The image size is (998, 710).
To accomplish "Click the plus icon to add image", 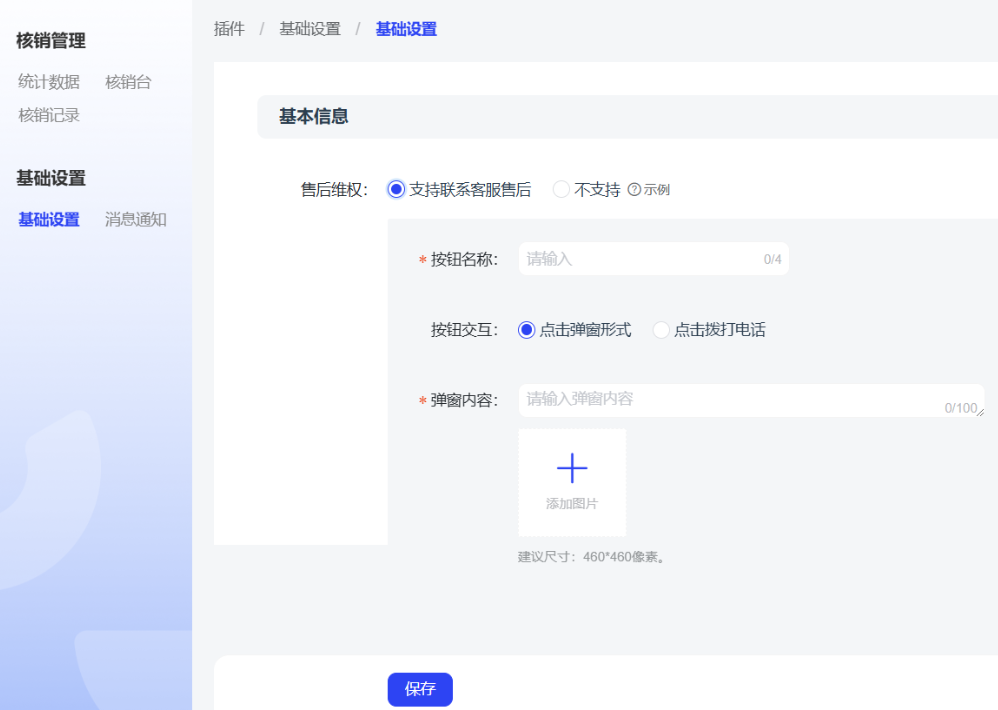I will point(572,469).
